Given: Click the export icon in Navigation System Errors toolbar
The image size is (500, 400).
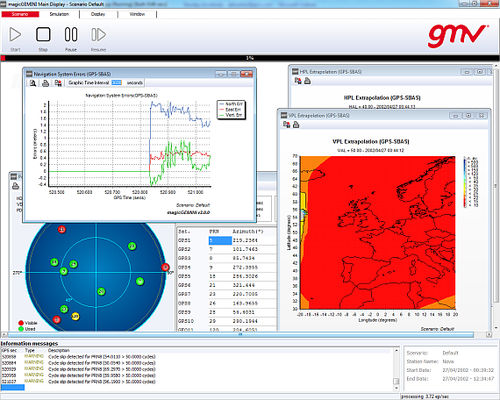Looking at the screenshot, I should click(x=58, y=83).
